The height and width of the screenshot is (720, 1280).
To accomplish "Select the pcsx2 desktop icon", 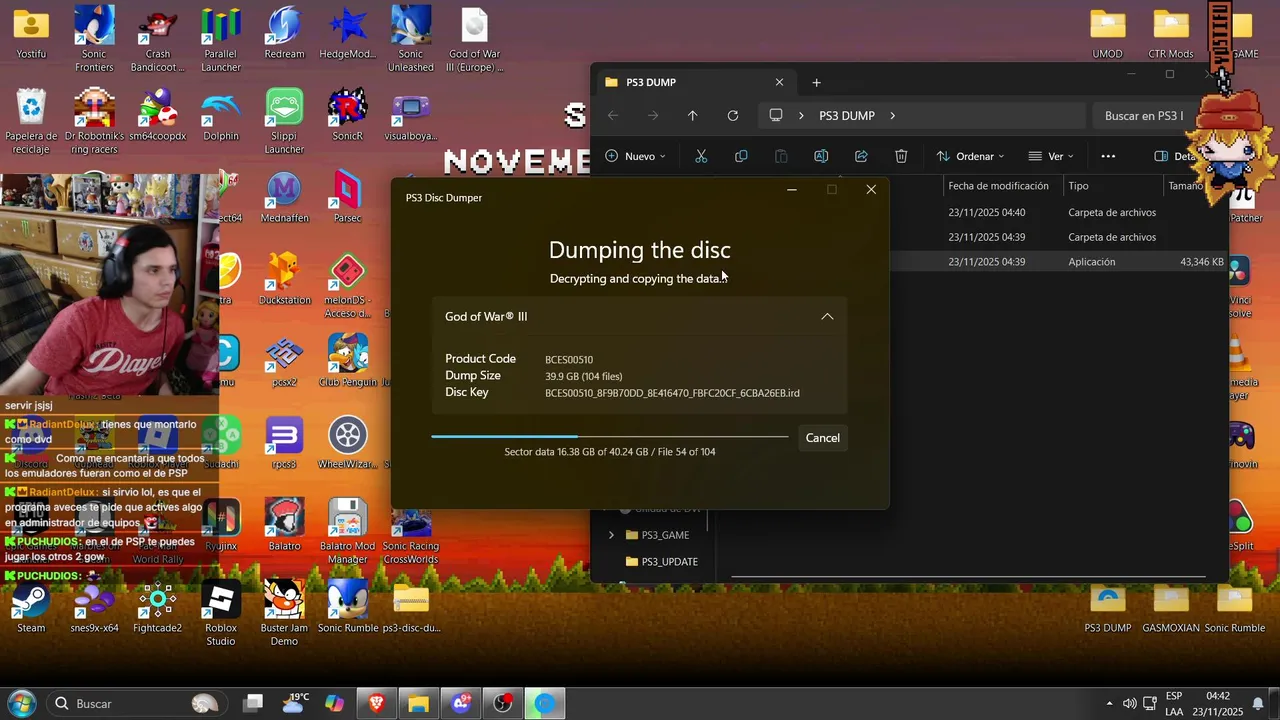I will [284, 361].
